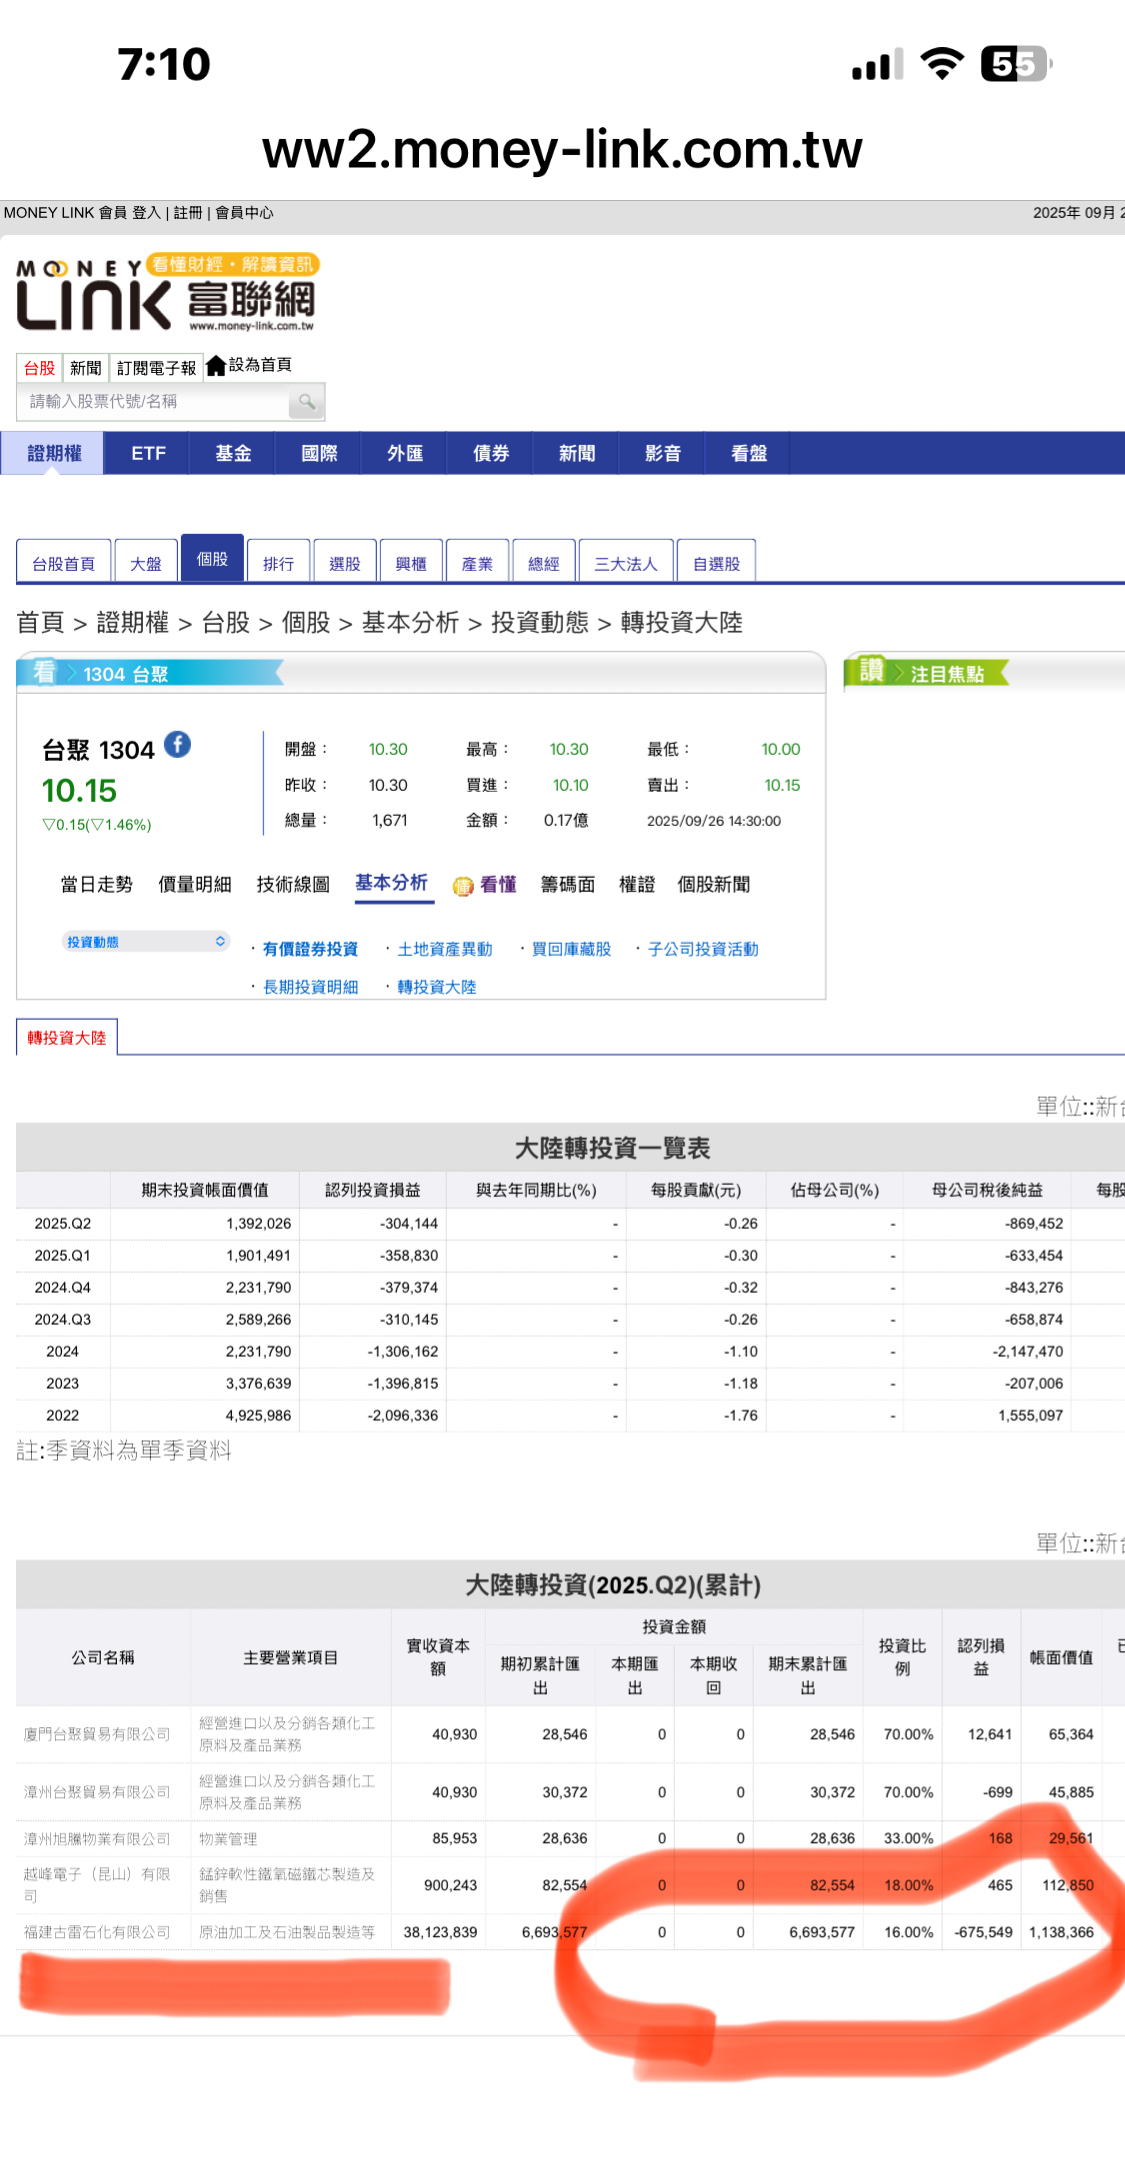Open the 自選股 tab
The image size is (1125, 2176).
[716, 564]
